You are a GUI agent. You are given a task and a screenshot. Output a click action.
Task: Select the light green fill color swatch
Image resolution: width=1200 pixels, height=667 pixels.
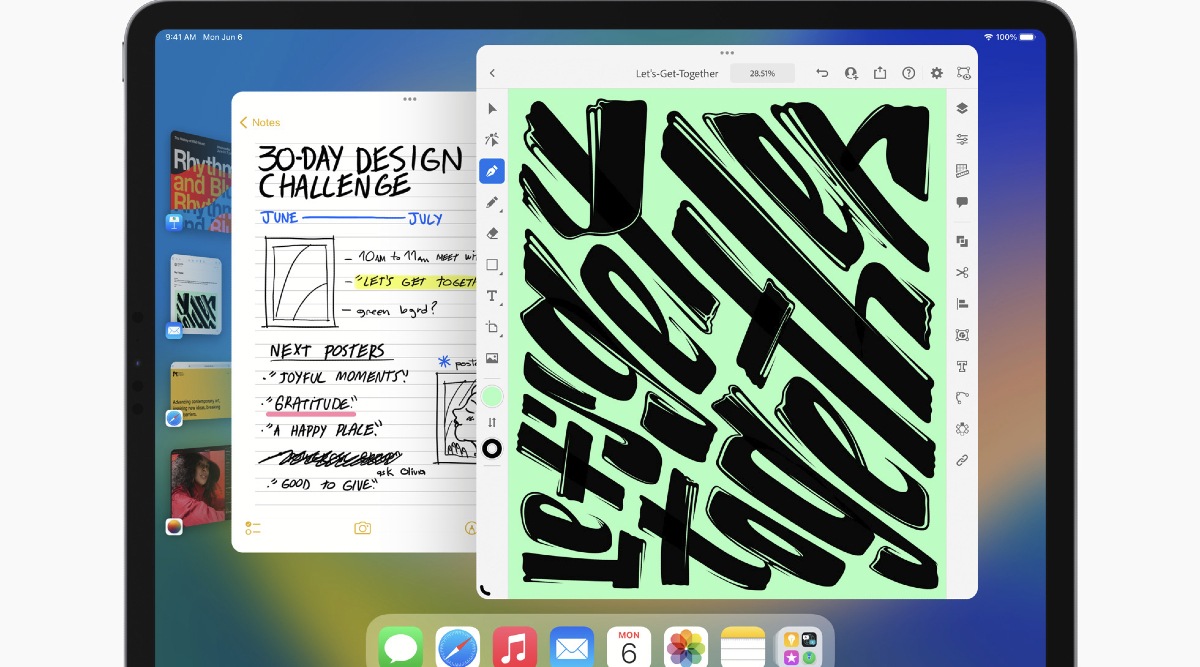pos(492,396)
